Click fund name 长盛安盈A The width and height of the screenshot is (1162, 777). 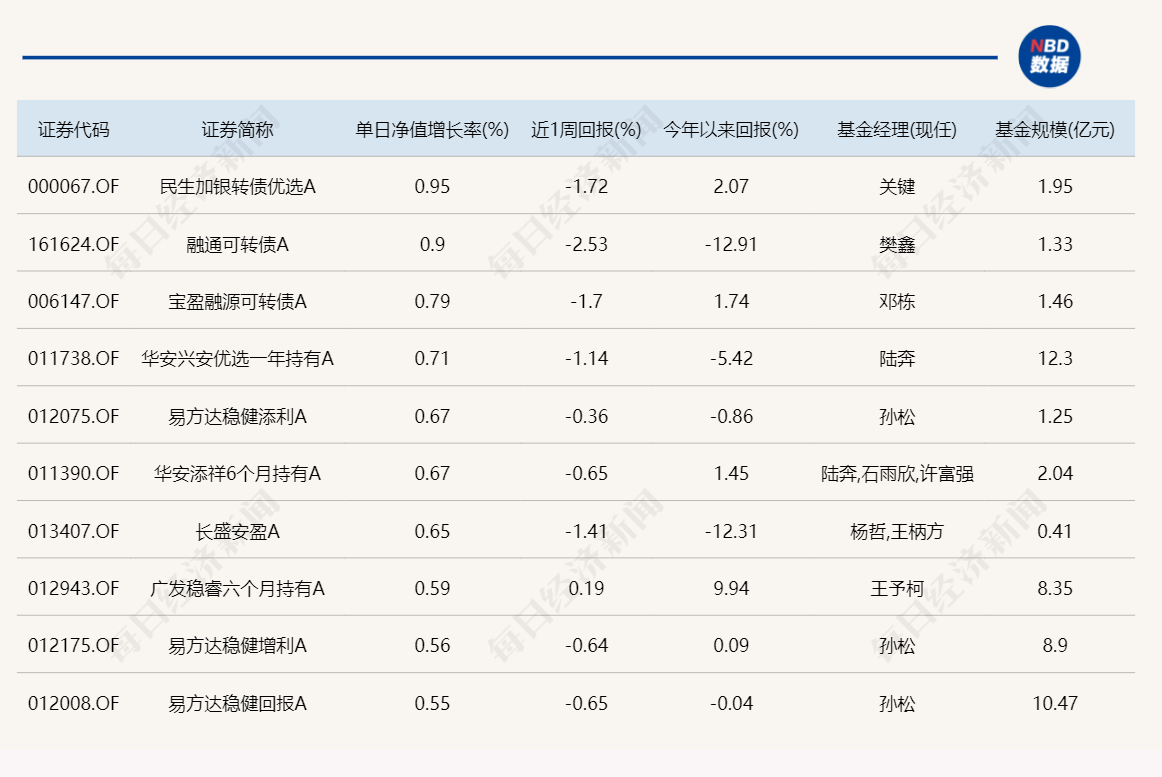click(x=237, y=531)
